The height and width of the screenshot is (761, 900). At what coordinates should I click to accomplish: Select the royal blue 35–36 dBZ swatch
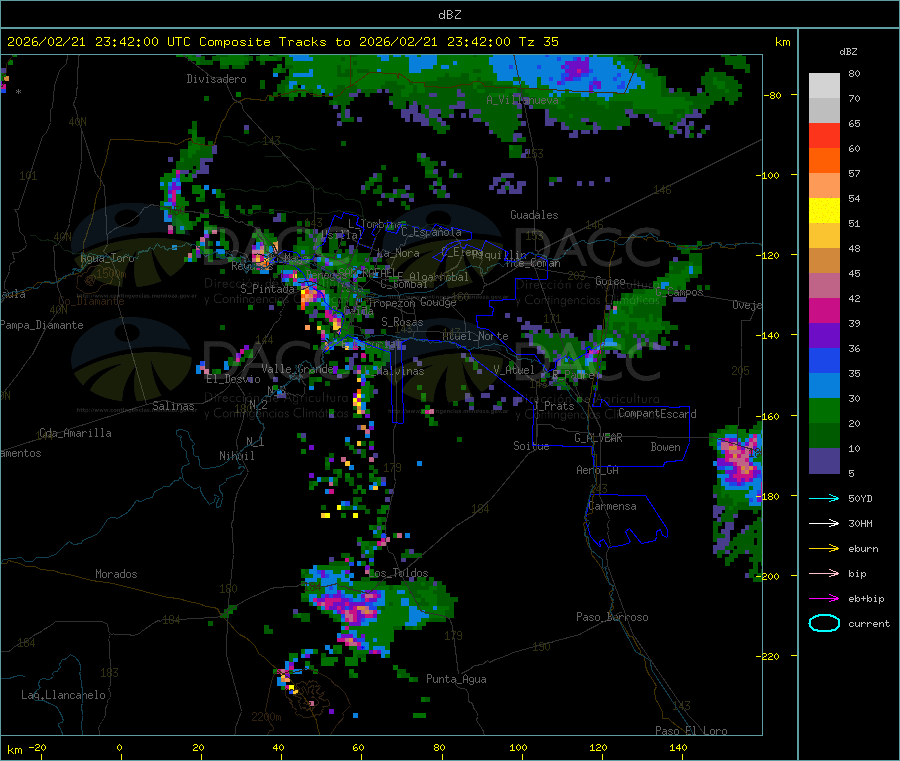click(x=824, y=360)
